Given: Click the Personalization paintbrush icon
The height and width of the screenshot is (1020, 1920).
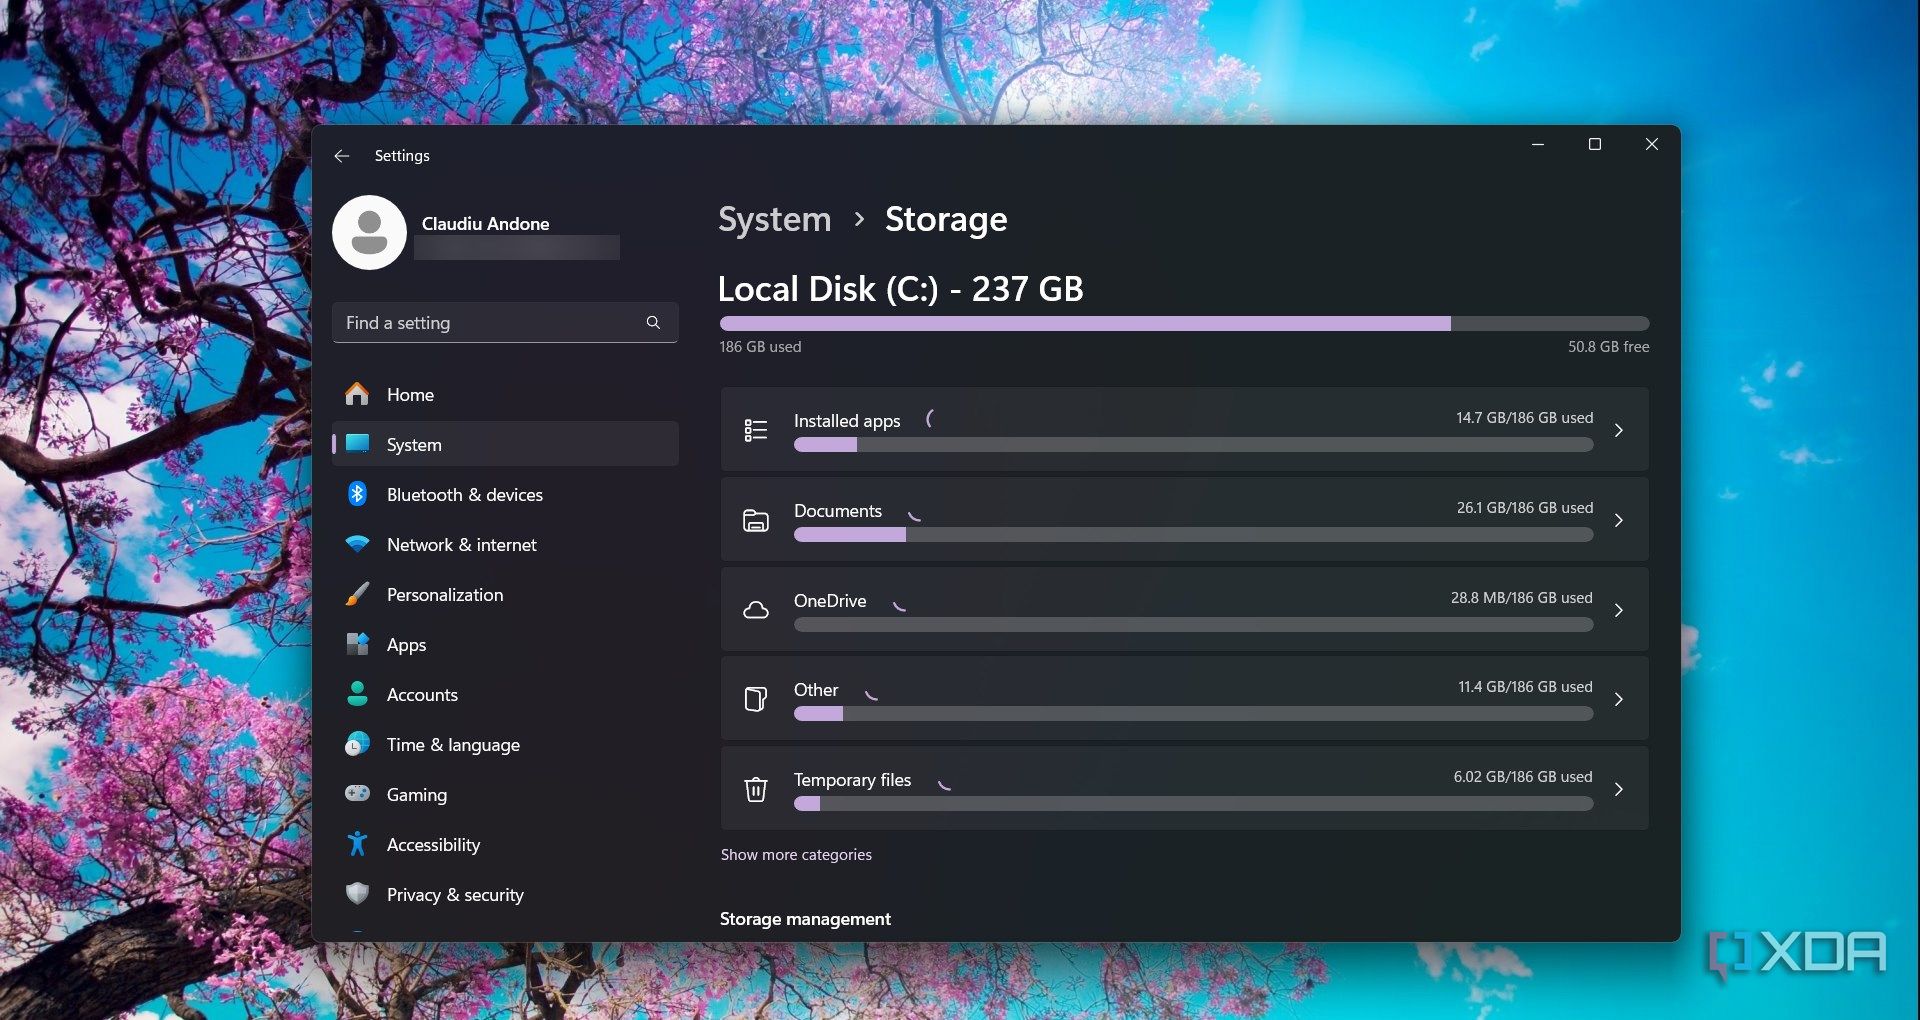Looking at the screenshot, I should click(x=357, y=594).
